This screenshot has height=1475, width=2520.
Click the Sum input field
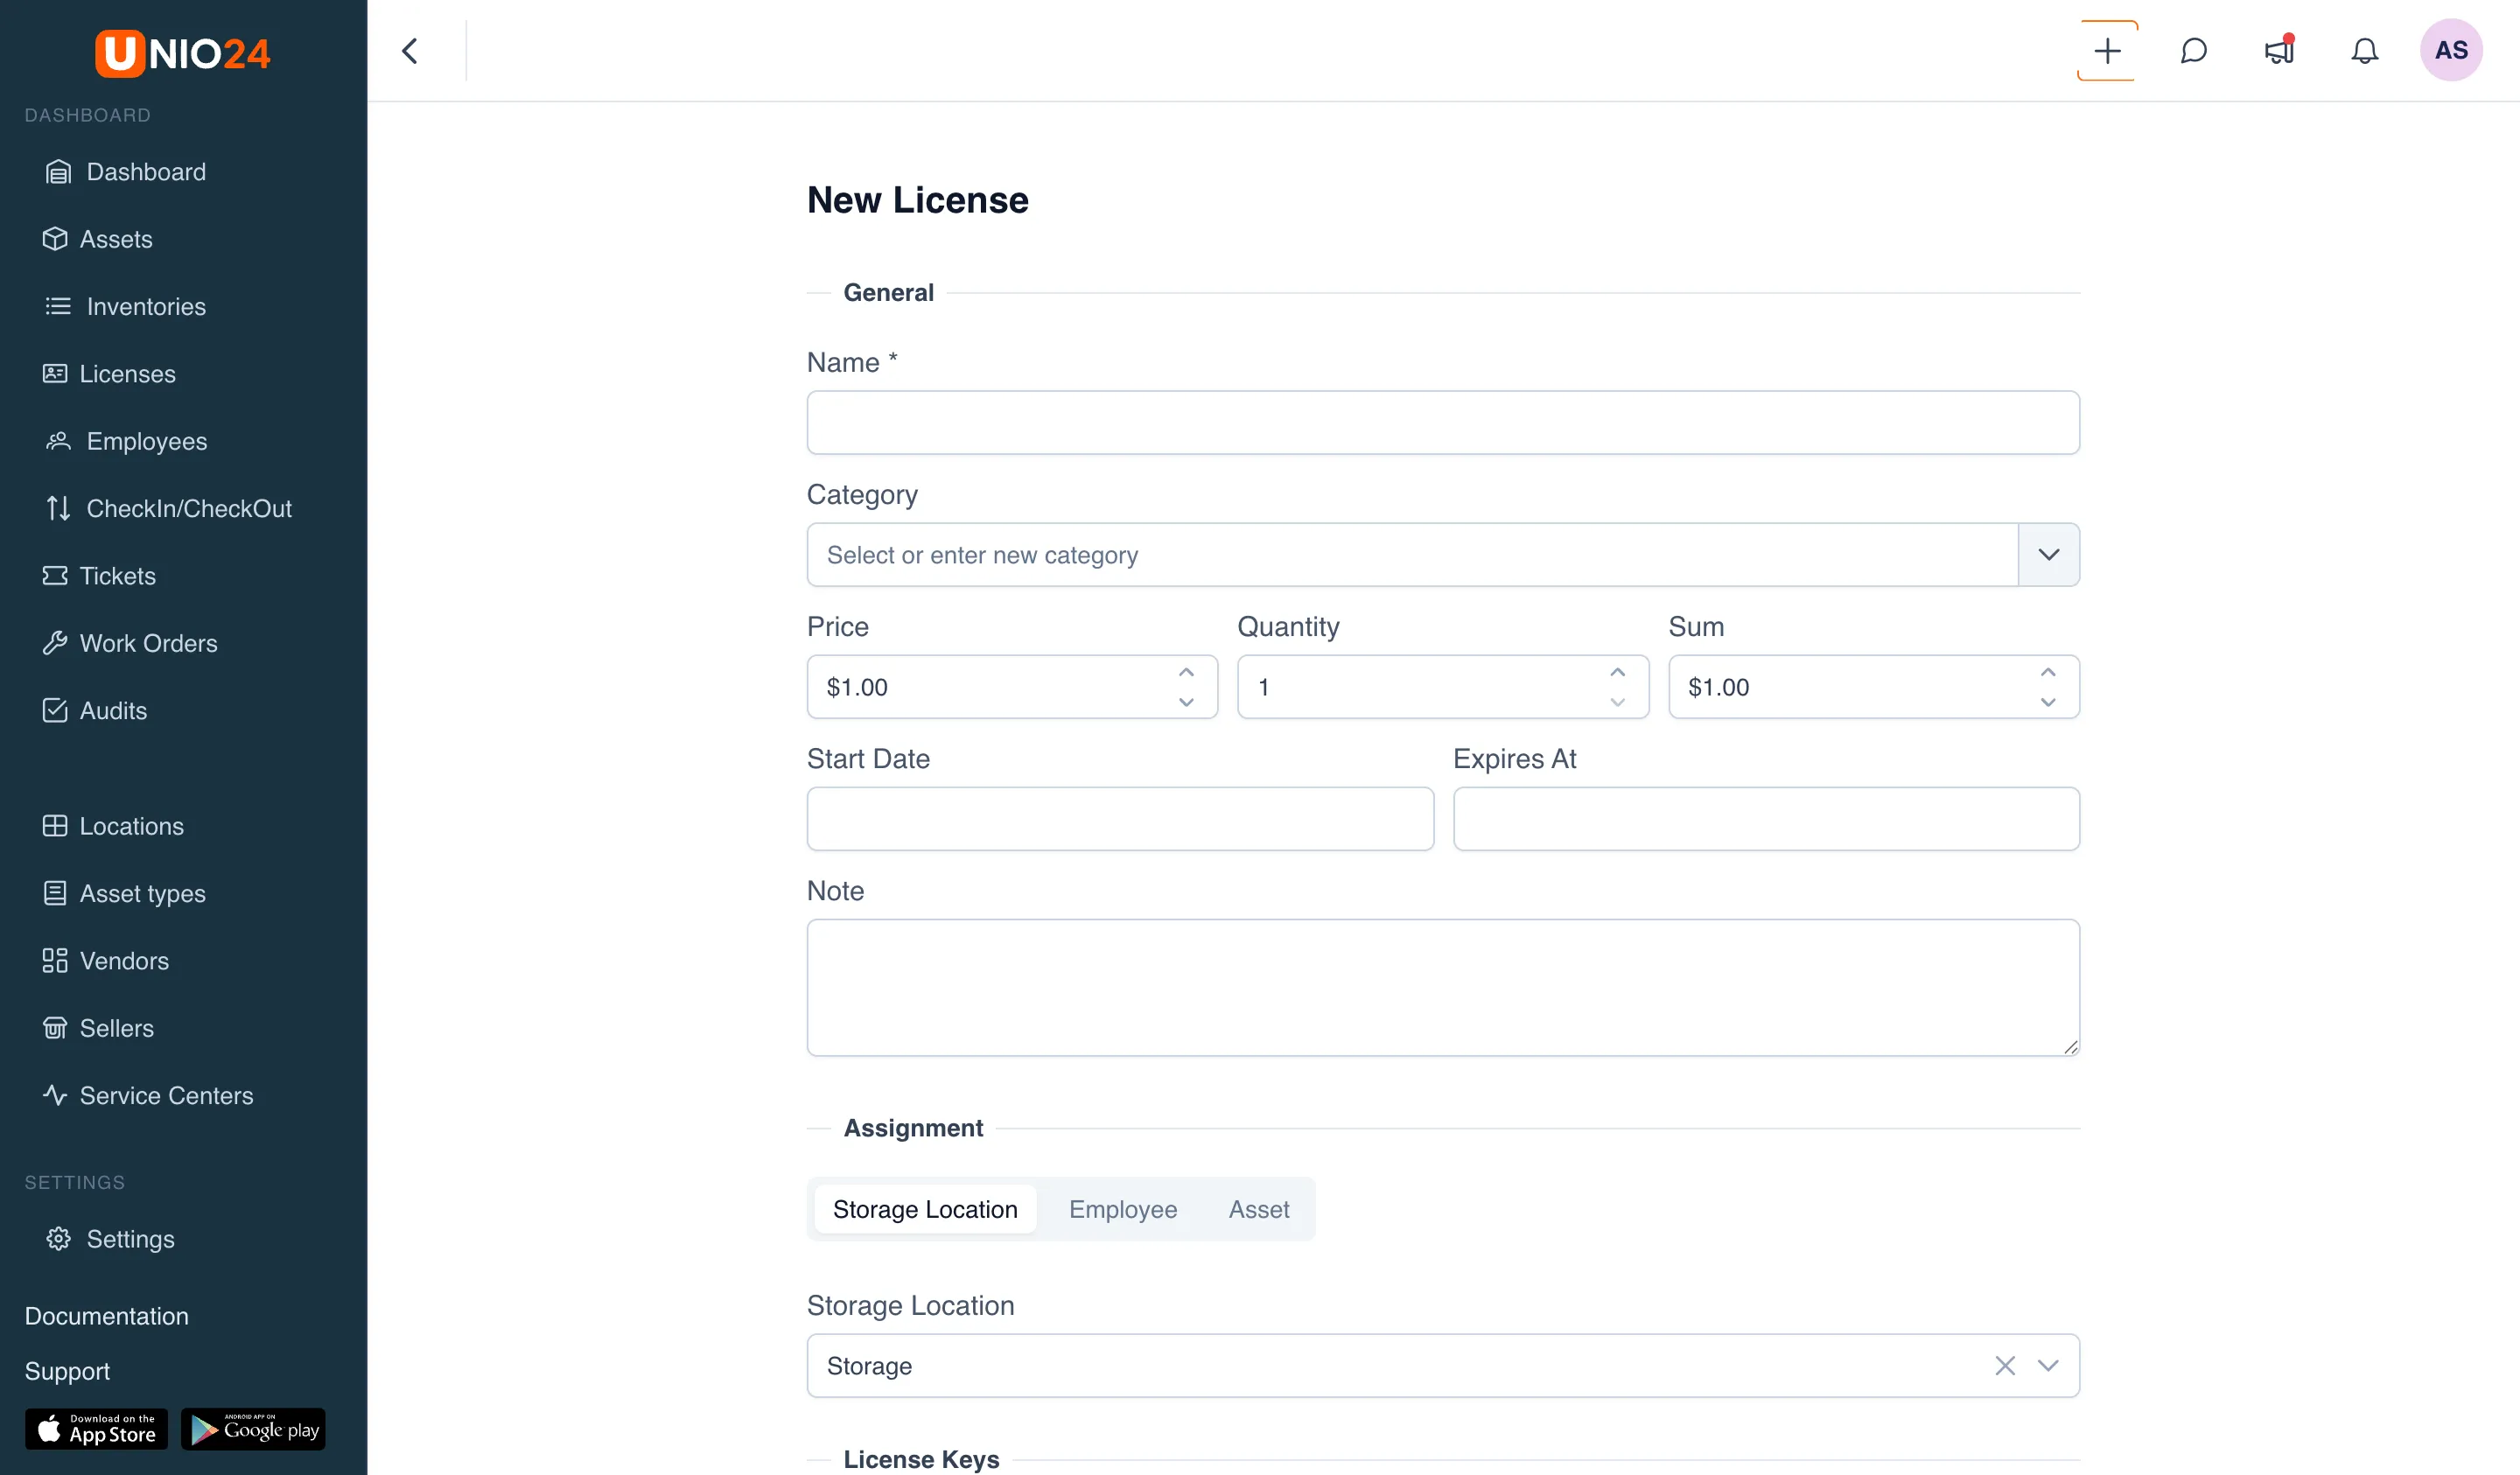click(1873, 687)
